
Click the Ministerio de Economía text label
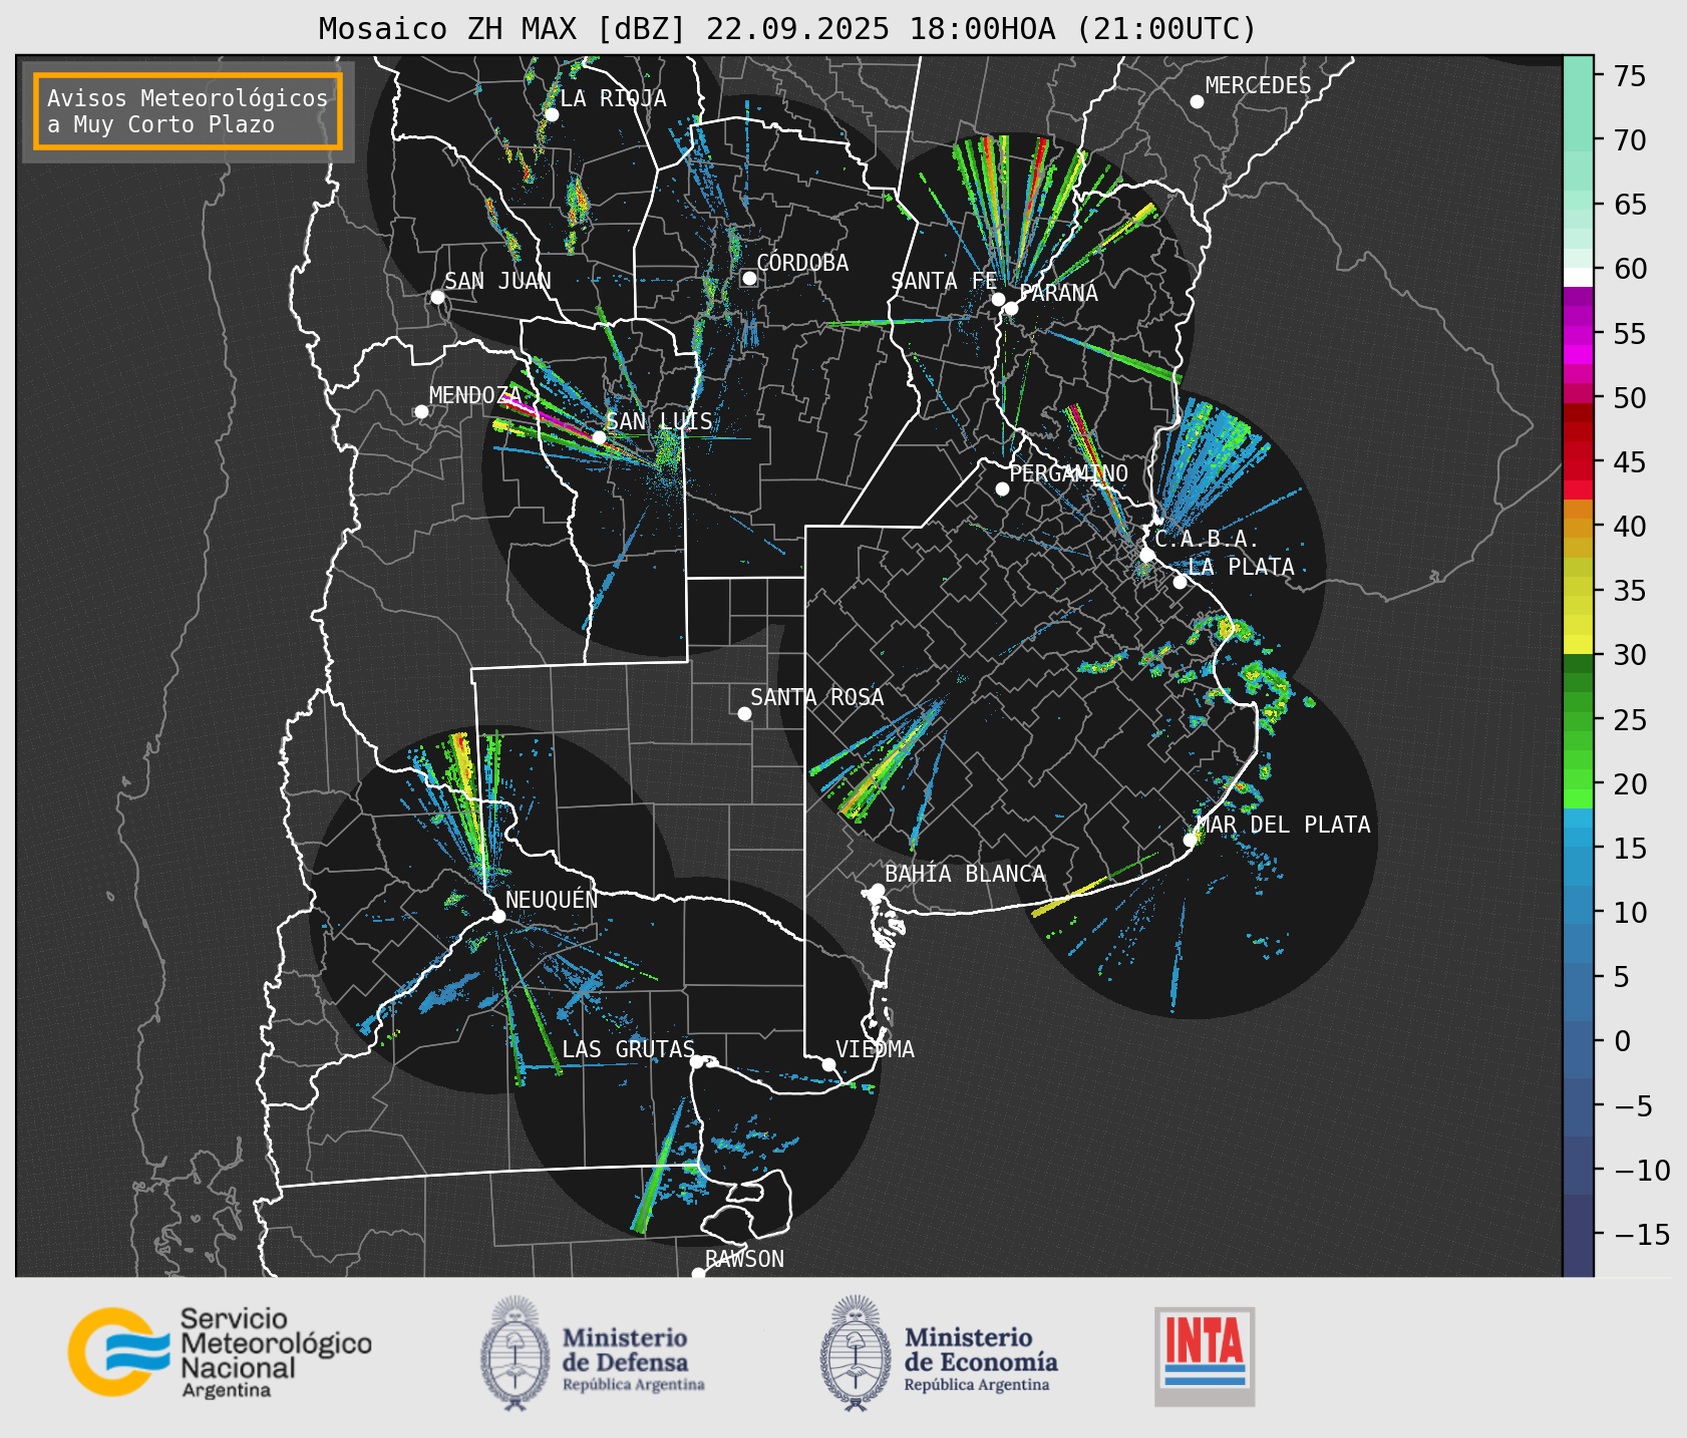pyautogui.click(x=980, y=1349)
